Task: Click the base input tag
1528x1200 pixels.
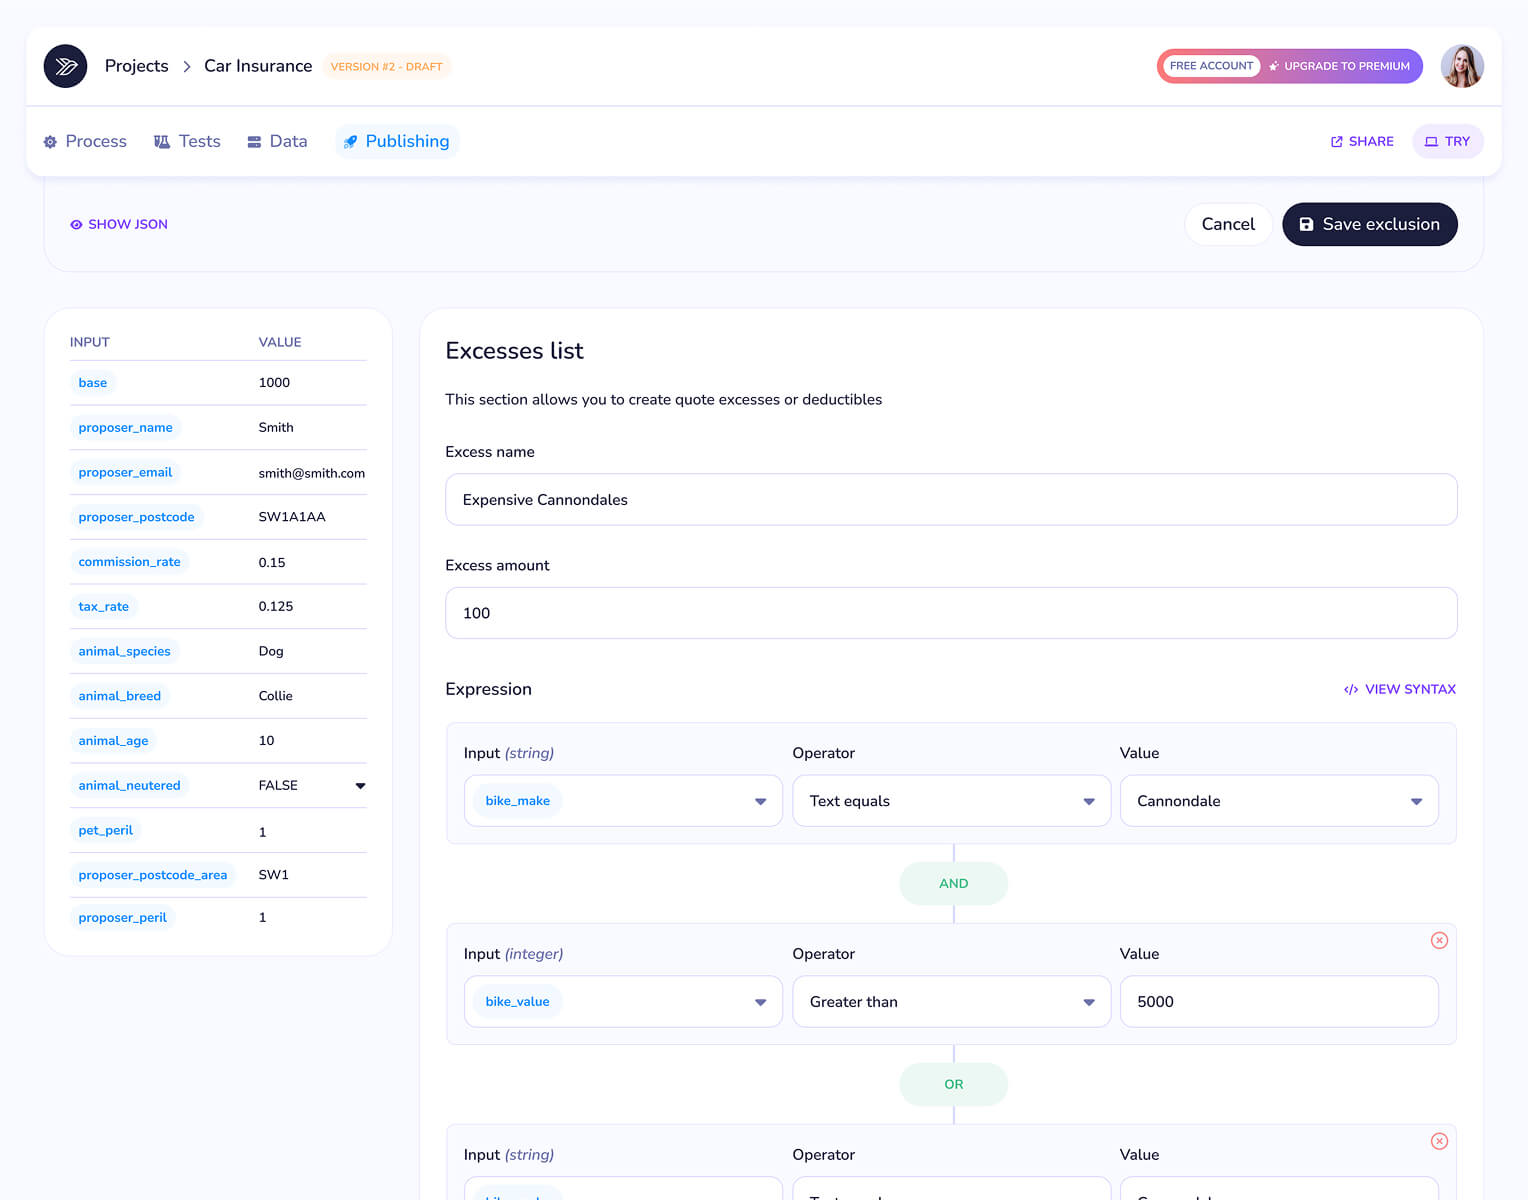Action: (x=93, y=383)
